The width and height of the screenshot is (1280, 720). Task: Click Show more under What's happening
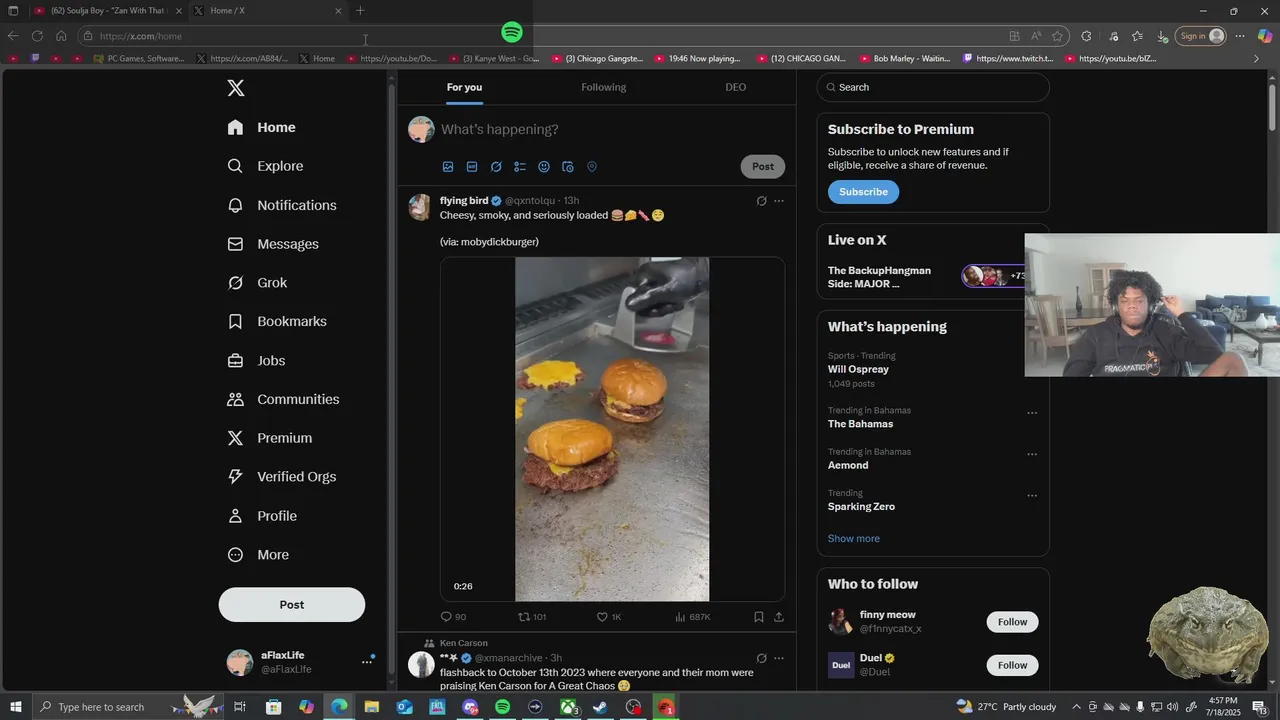[x=854, y=538]
